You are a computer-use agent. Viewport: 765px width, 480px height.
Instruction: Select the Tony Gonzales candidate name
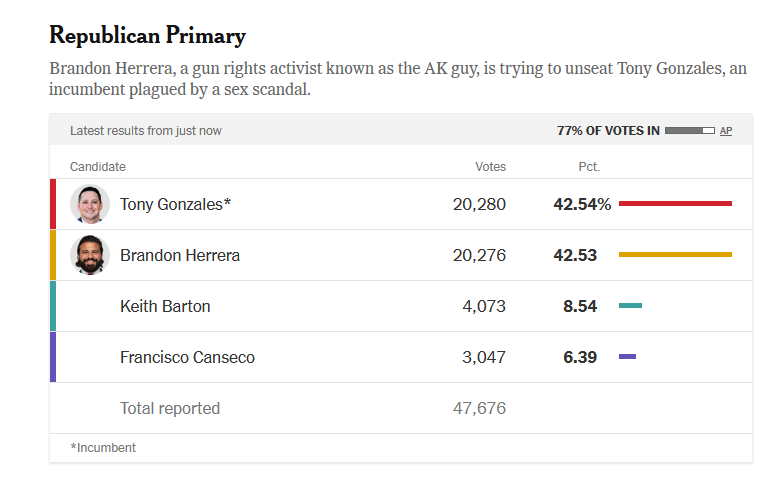pyautogui.click(x=175, y=204)
